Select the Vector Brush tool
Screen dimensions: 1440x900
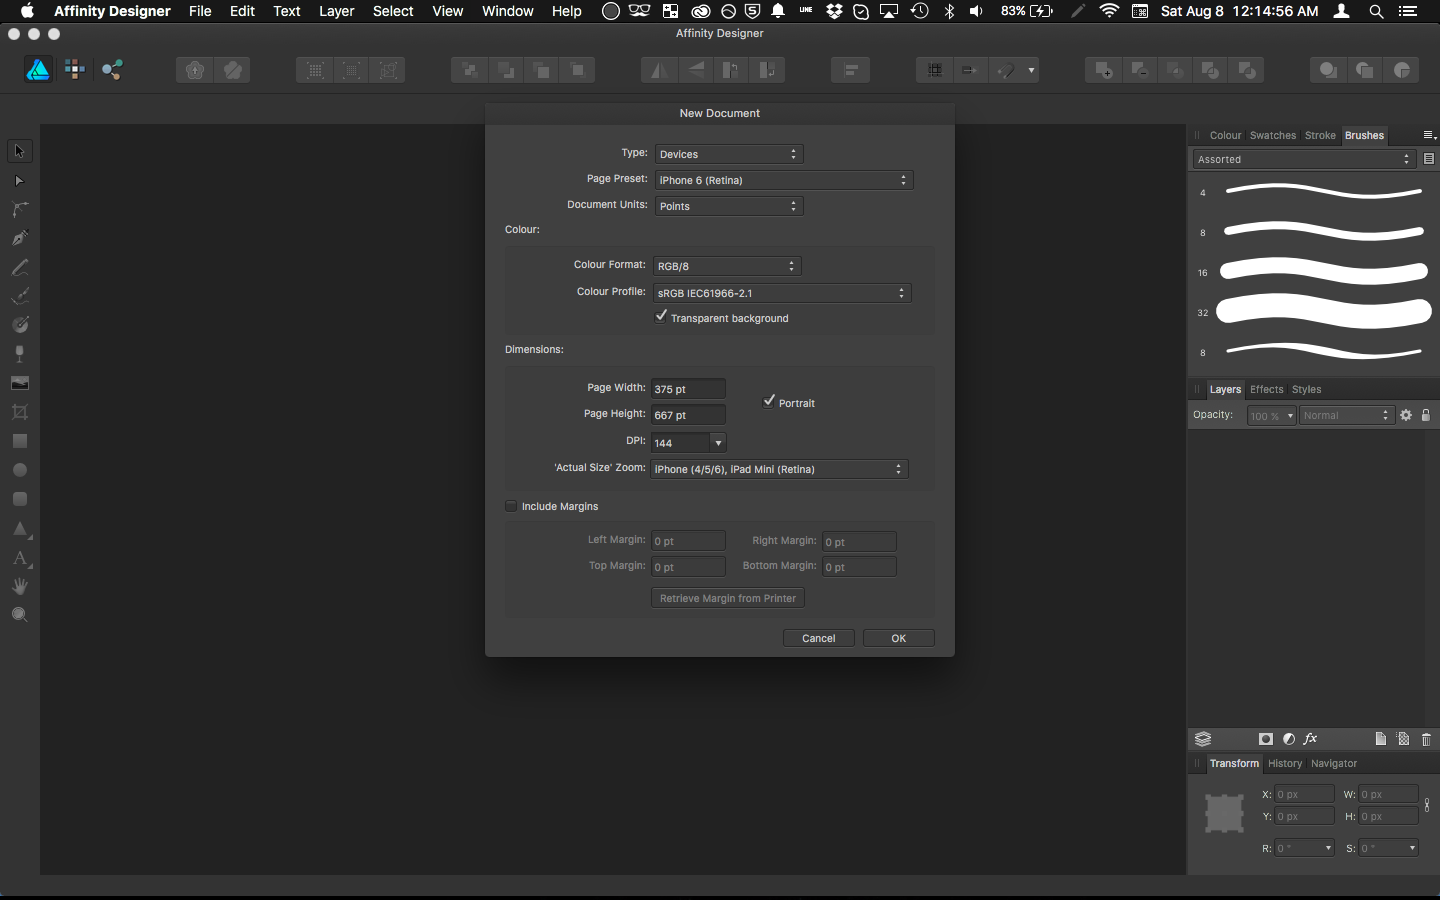click(19, 296)
